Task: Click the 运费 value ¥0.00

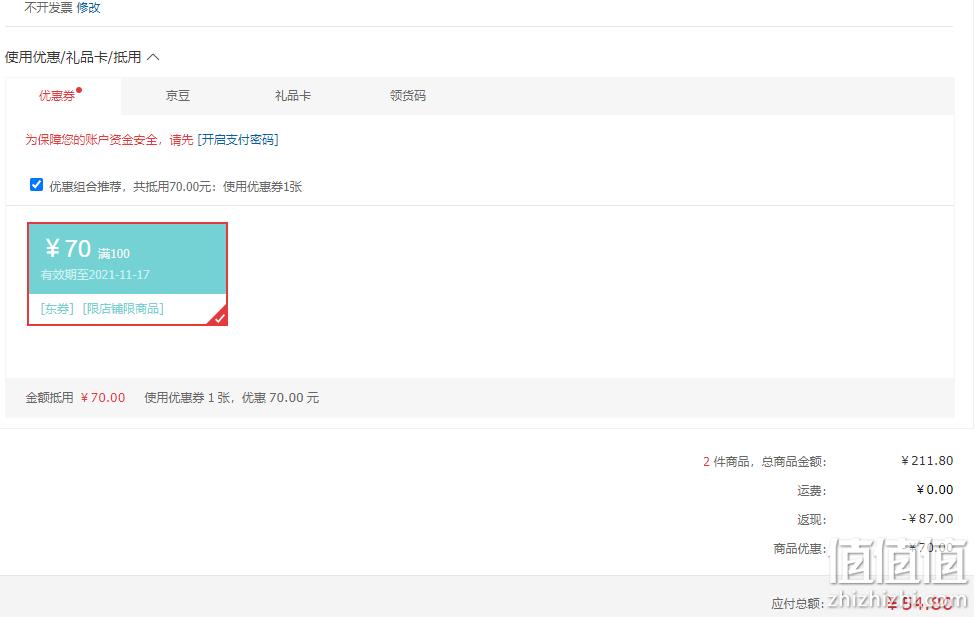Action: coord(935,490)
